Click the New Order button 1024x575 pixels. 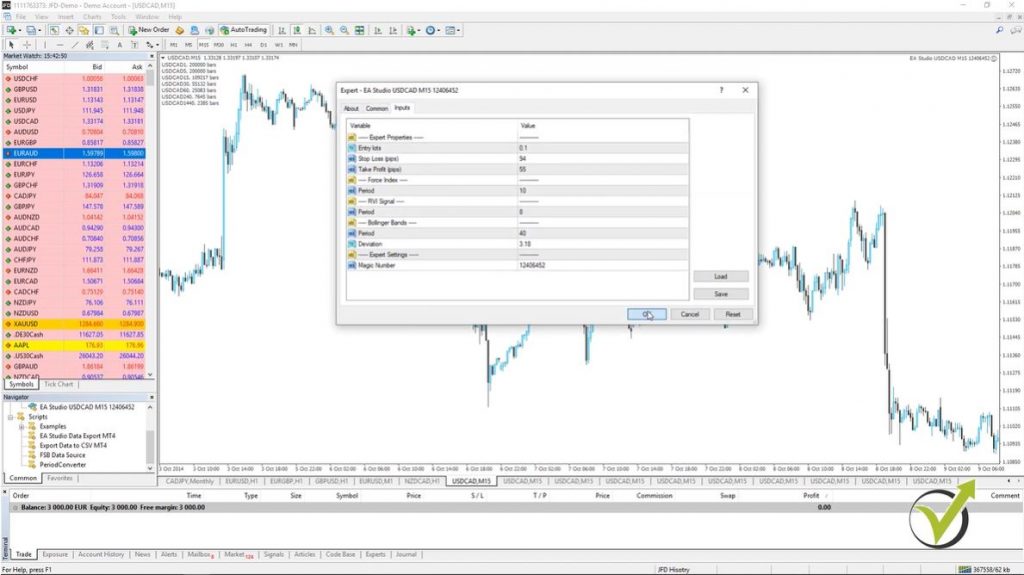[149, 30]
